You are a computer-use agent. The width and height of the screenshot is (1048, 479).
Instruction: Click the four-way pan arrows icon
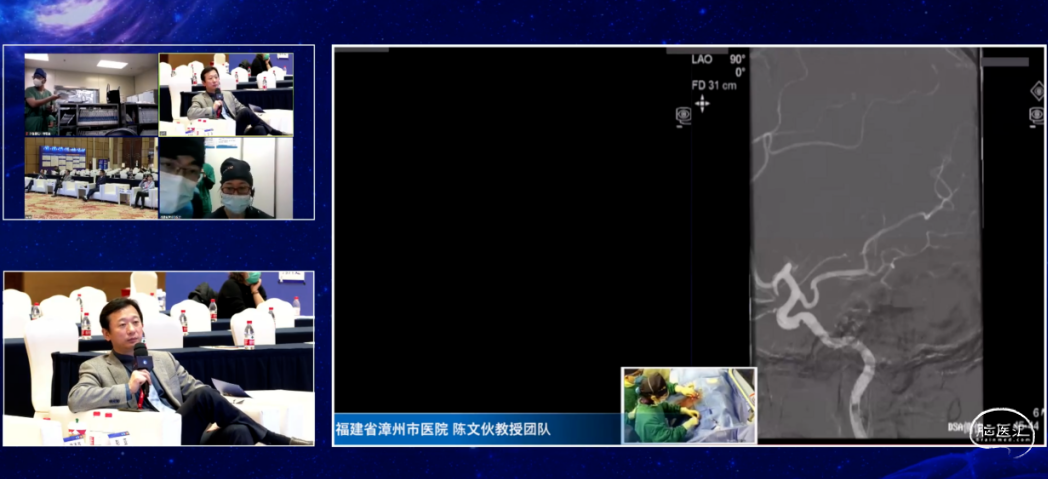click(702, 103)
